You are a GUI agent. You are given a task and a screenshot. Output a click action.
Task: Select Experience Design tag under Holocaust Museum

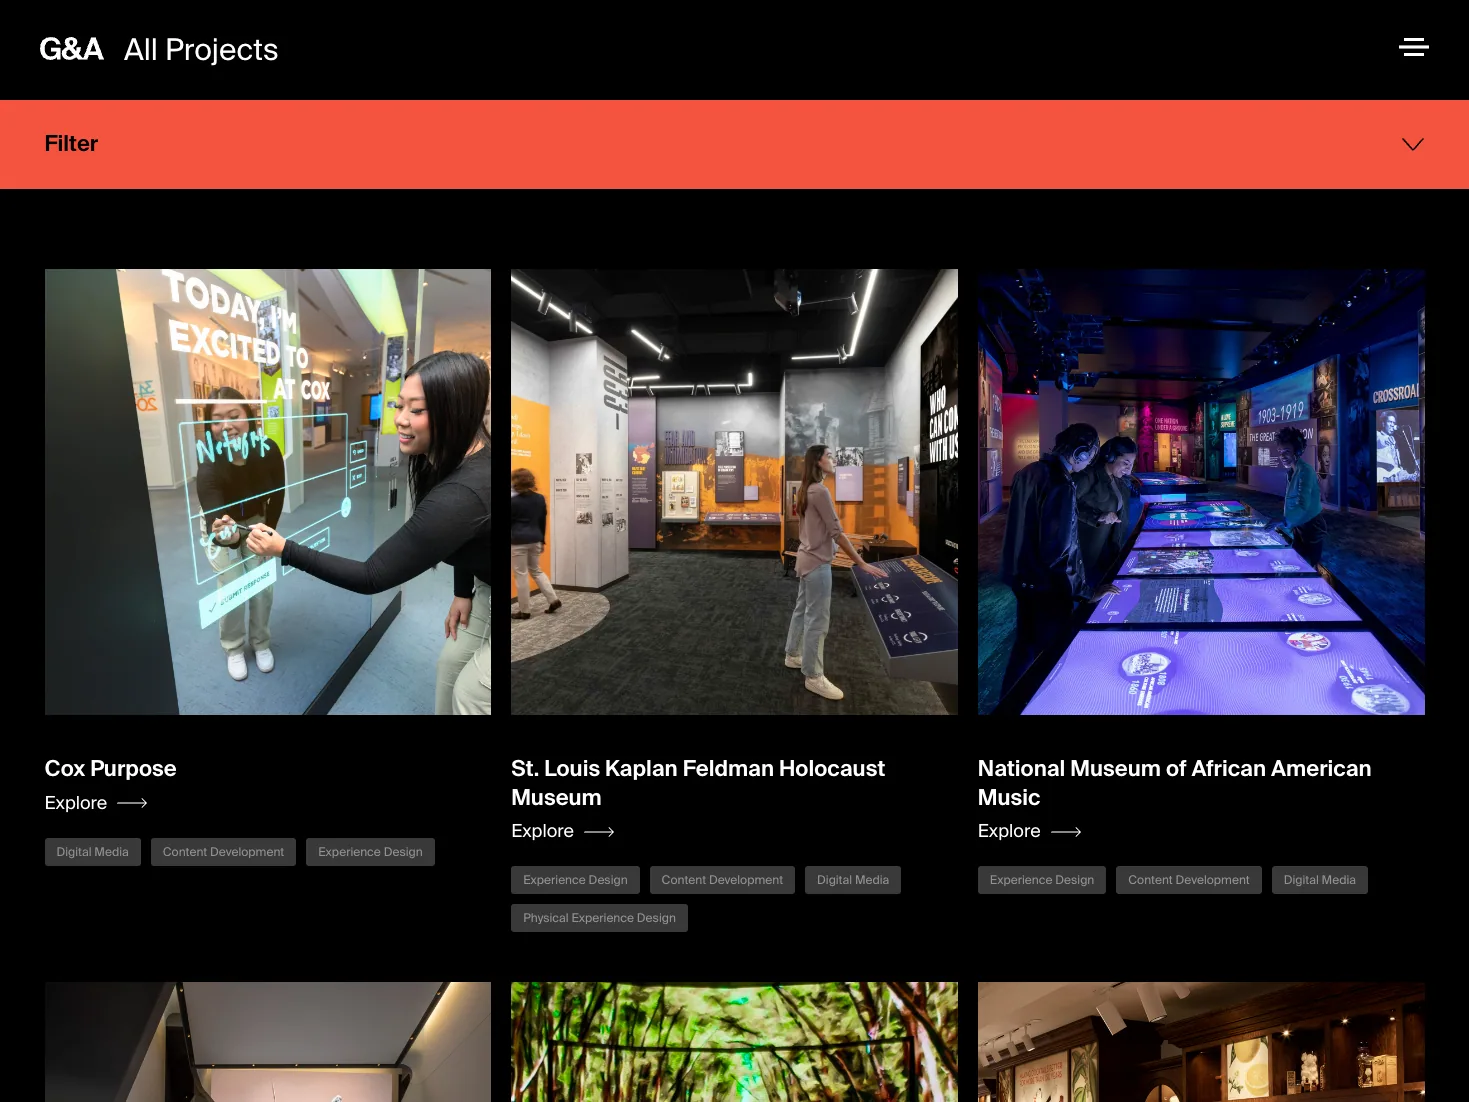click(x=575, y=880)
